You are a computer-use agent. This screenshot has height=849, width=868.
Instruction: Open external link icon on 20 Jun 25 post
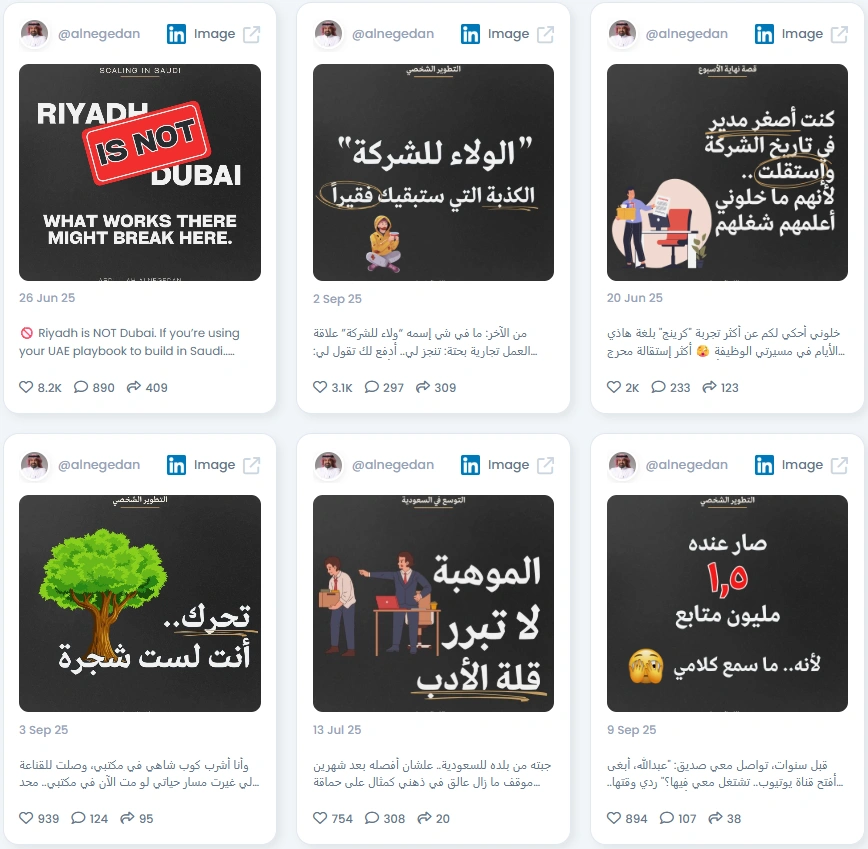click(839, 34)
